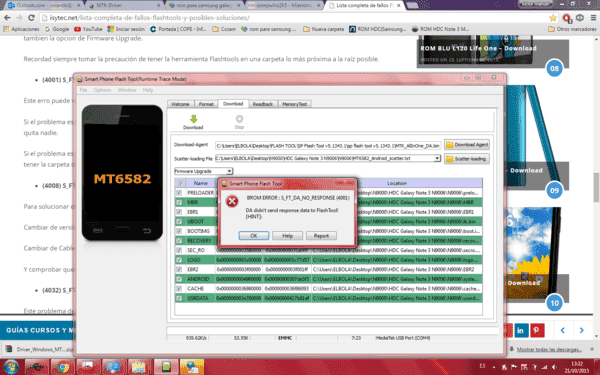600x375 pixels.
Task: Uncheck the EBR2 checkbox
Action: [179, 269]
